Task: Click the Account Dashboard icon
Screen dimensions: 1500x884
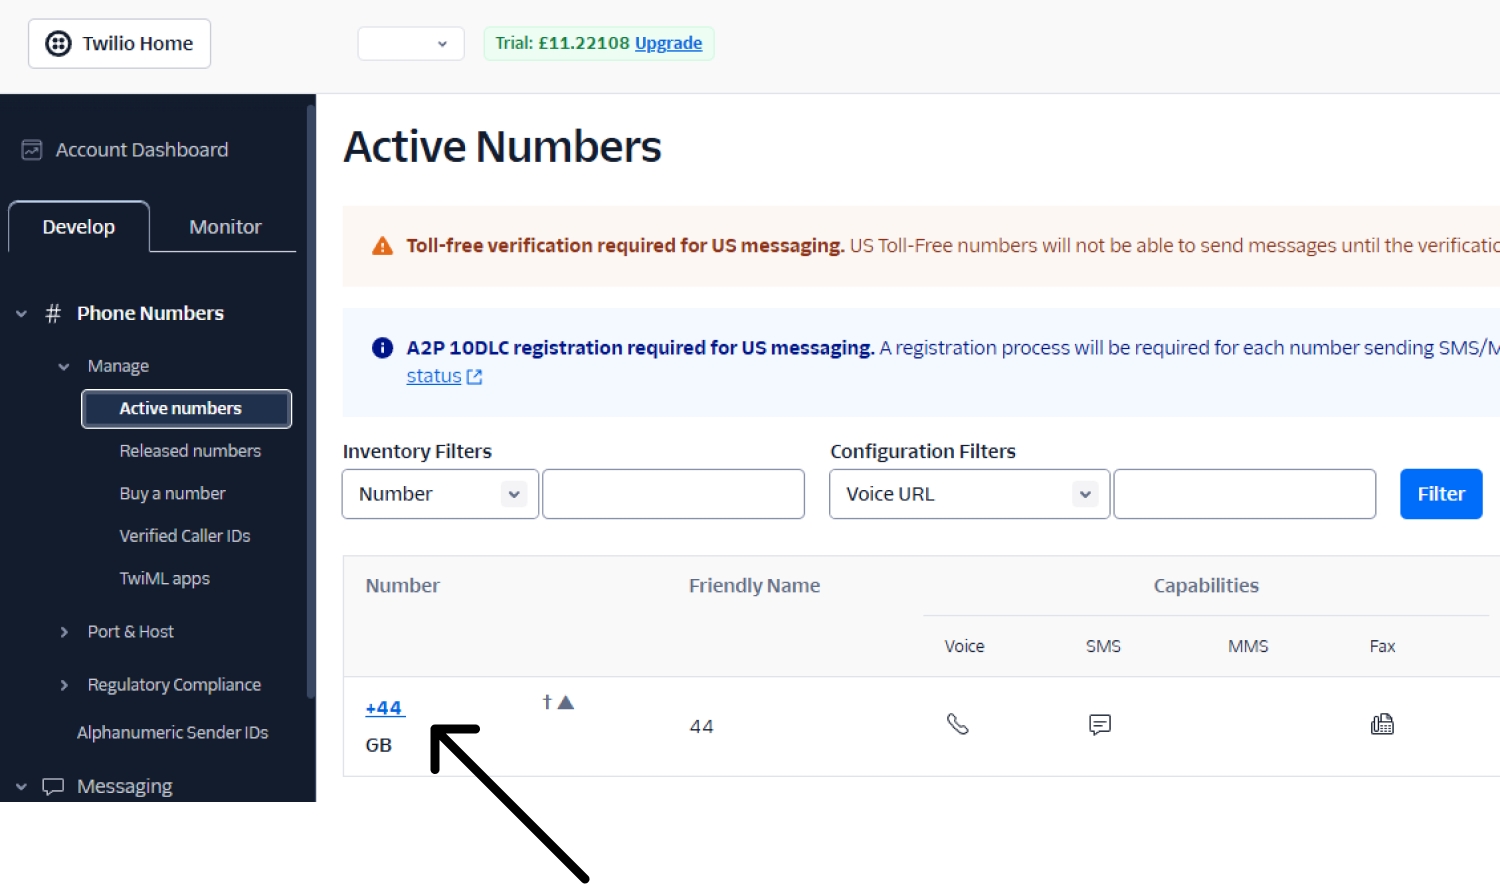Action: pos(32,150)
